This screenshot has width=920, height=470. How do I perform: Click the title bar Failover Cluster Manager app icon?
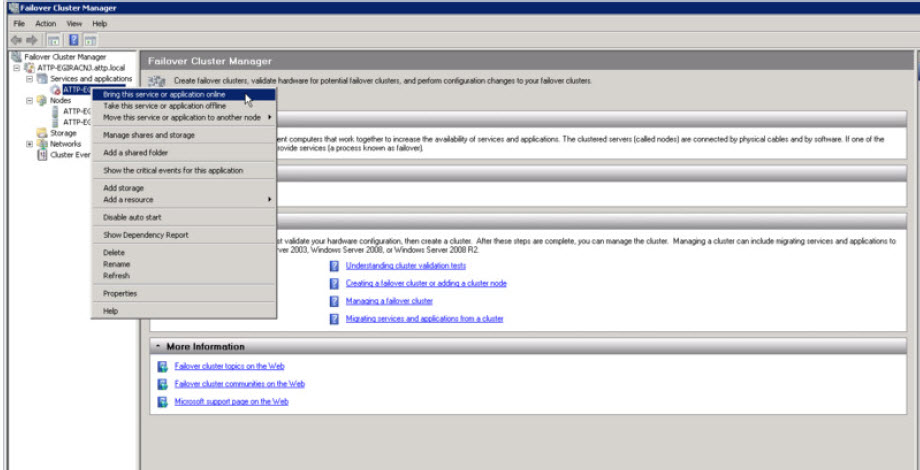pyautogui.click(x=13, y=8)
